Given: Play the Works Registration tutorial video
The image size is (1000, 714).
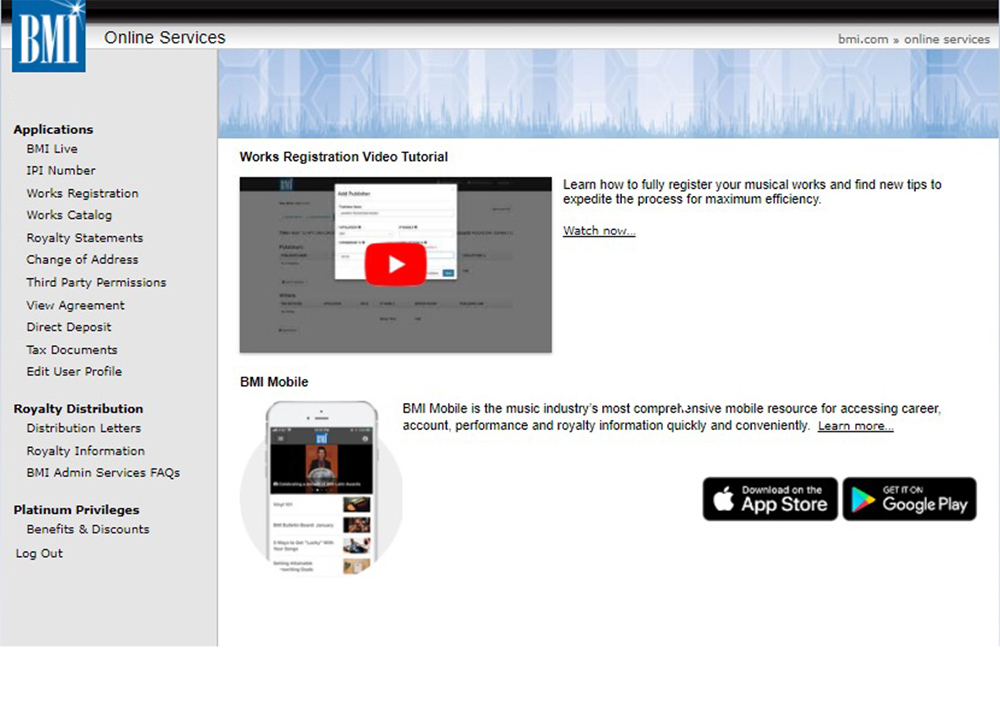Looking at the screenshot, I should [395, 264].
